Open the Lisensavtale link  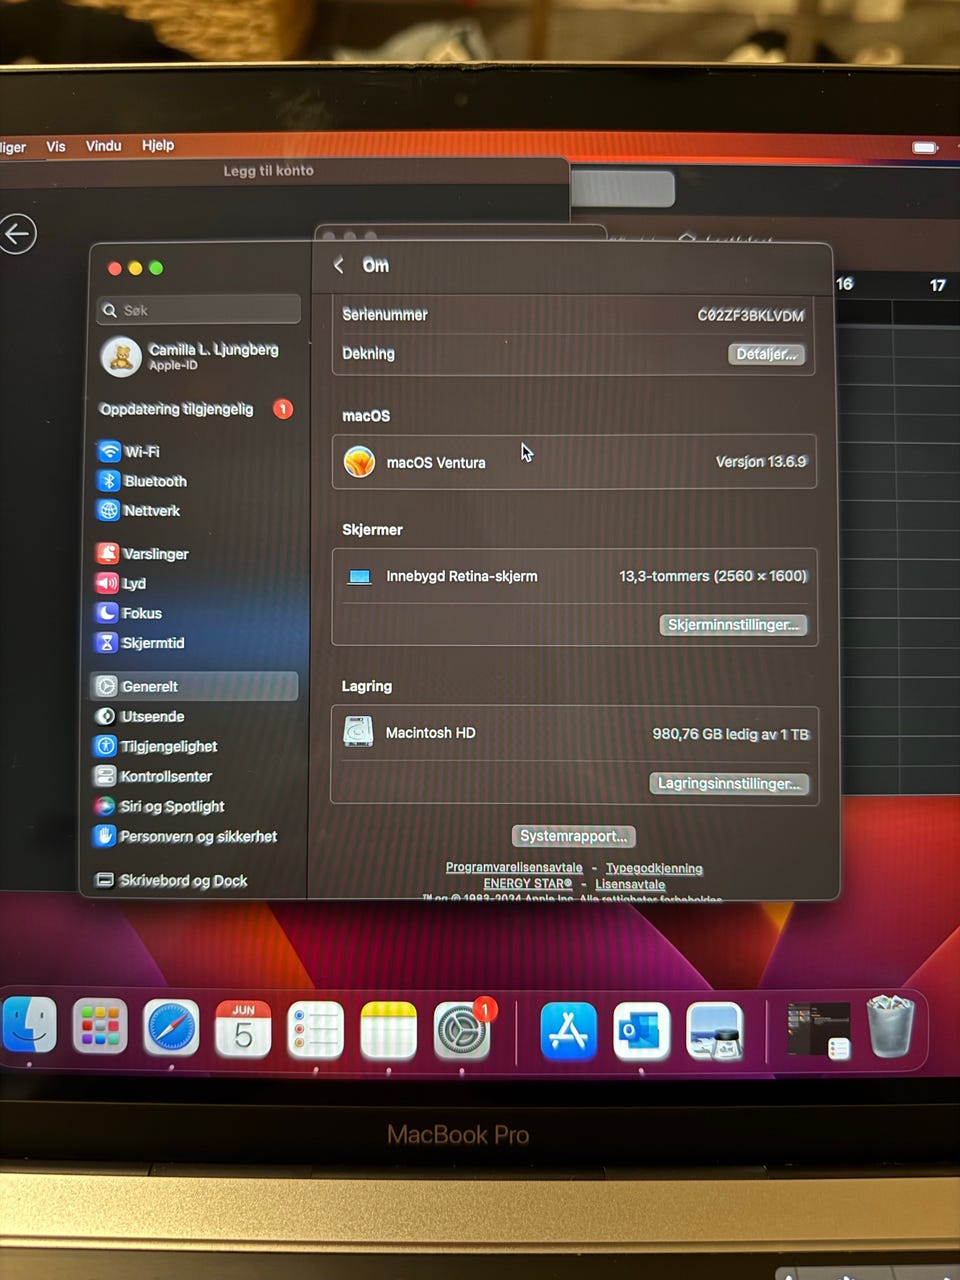(630, 884)
